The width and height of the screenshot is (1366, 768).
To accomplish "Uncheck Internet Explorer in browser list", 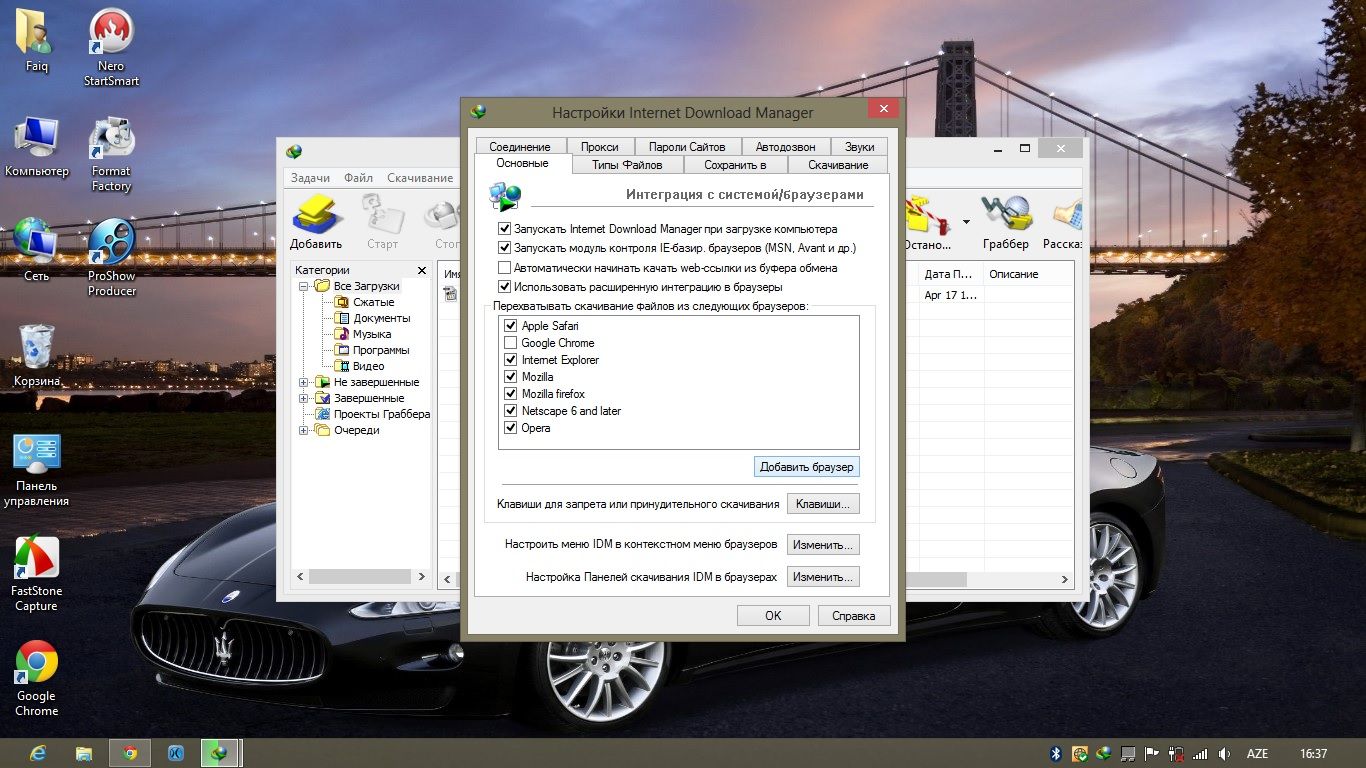I will pyautogui.click(x=511, y=360).
